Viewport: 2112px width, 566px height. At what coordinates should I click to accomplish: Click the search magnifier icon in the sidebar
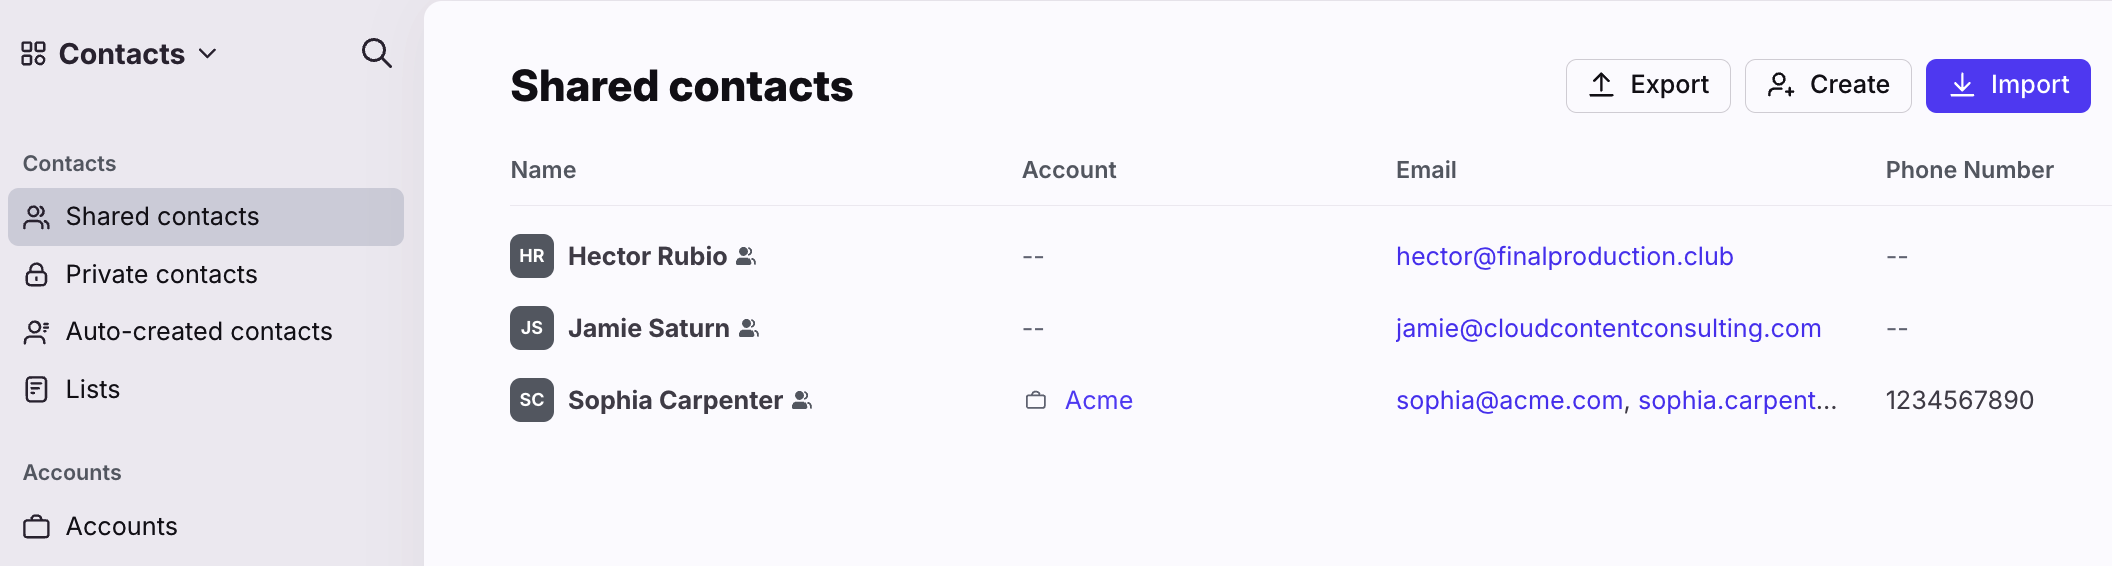(376, 53)
